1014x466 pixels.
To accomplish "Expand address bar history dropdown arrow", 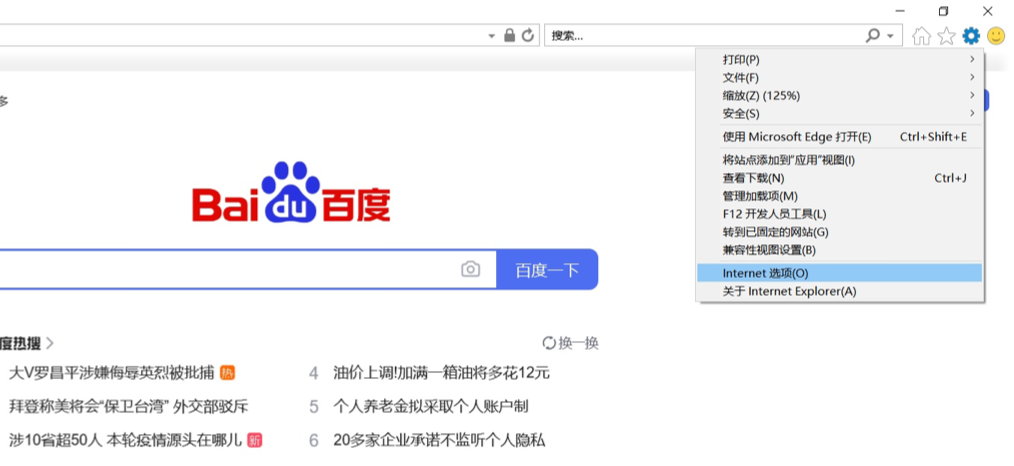I will [492, 36].
